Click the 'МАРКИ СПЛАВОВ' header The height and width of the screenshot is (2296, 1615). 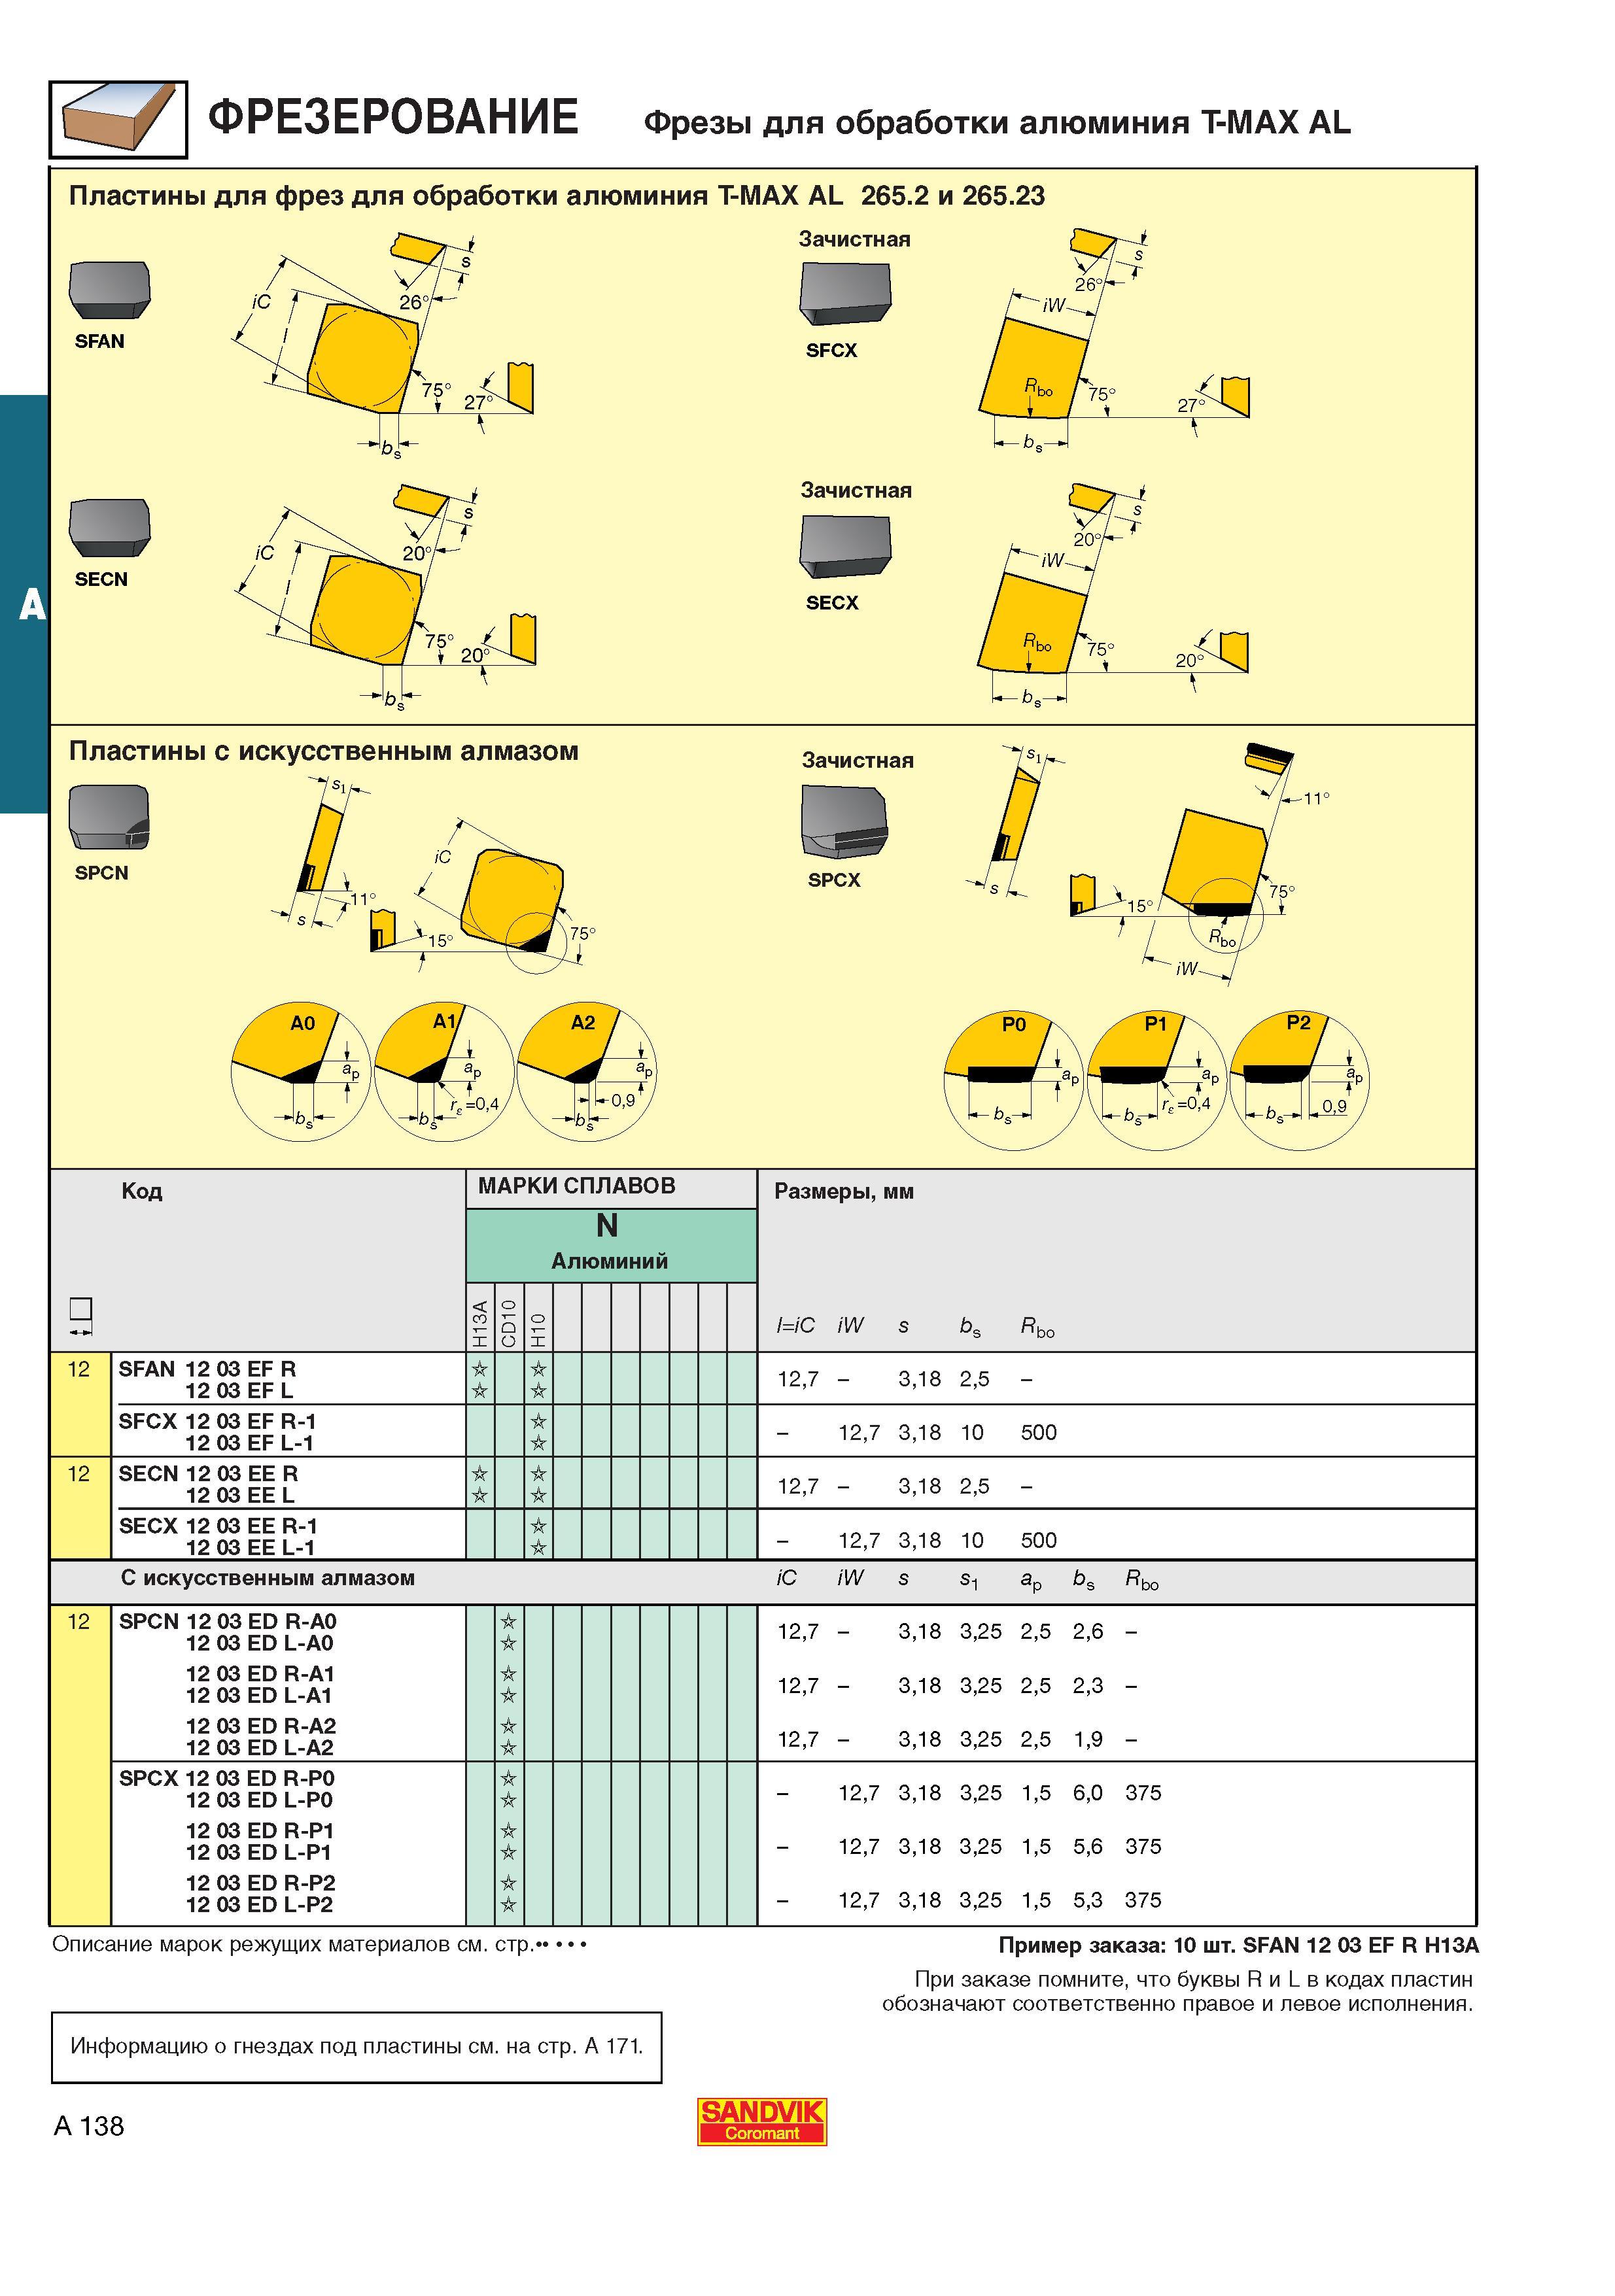[577, 1186]
